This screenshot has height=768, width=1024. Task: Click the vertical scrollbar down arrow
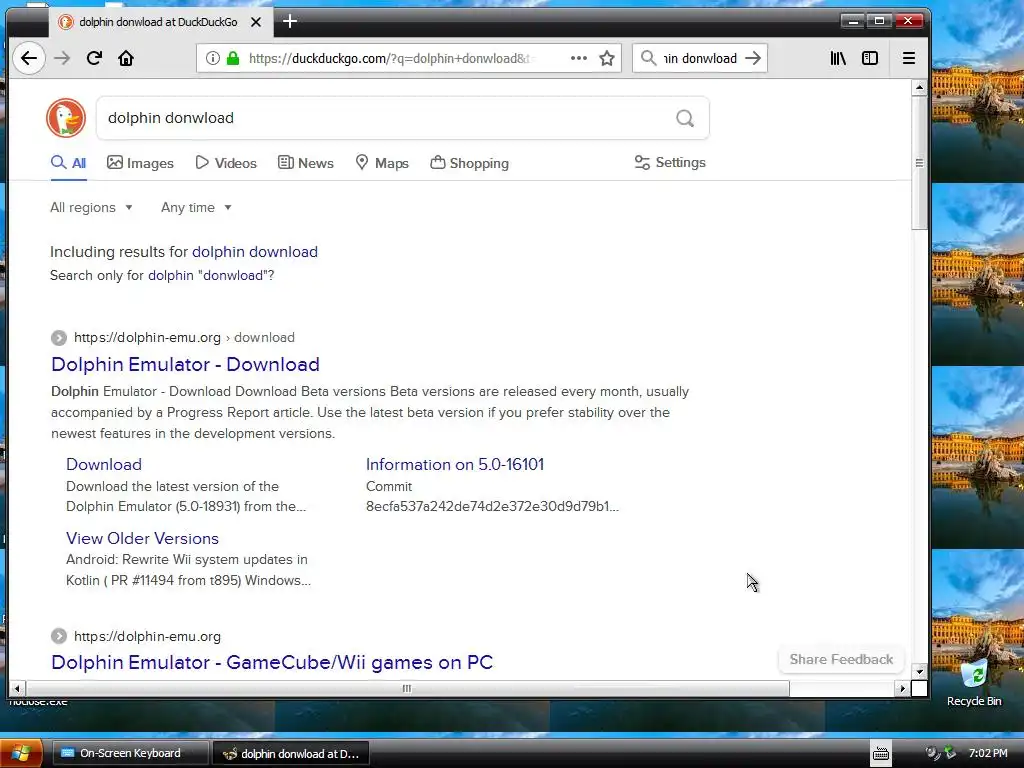[920, 671]
